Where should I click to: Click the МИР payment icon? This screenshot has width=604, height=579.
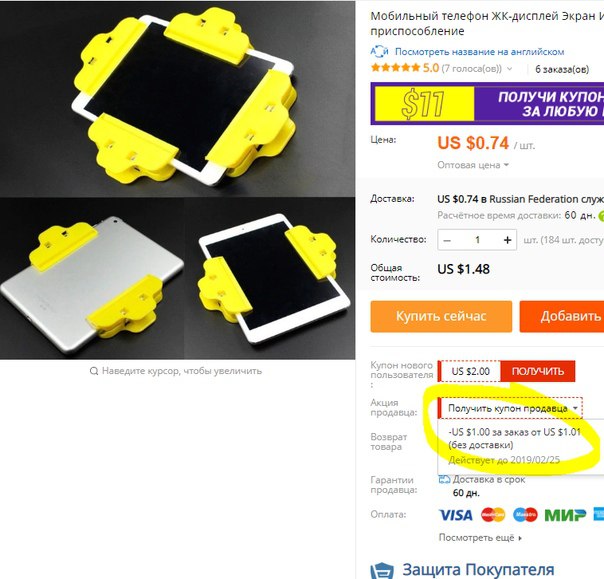click(x=565, y=515)
